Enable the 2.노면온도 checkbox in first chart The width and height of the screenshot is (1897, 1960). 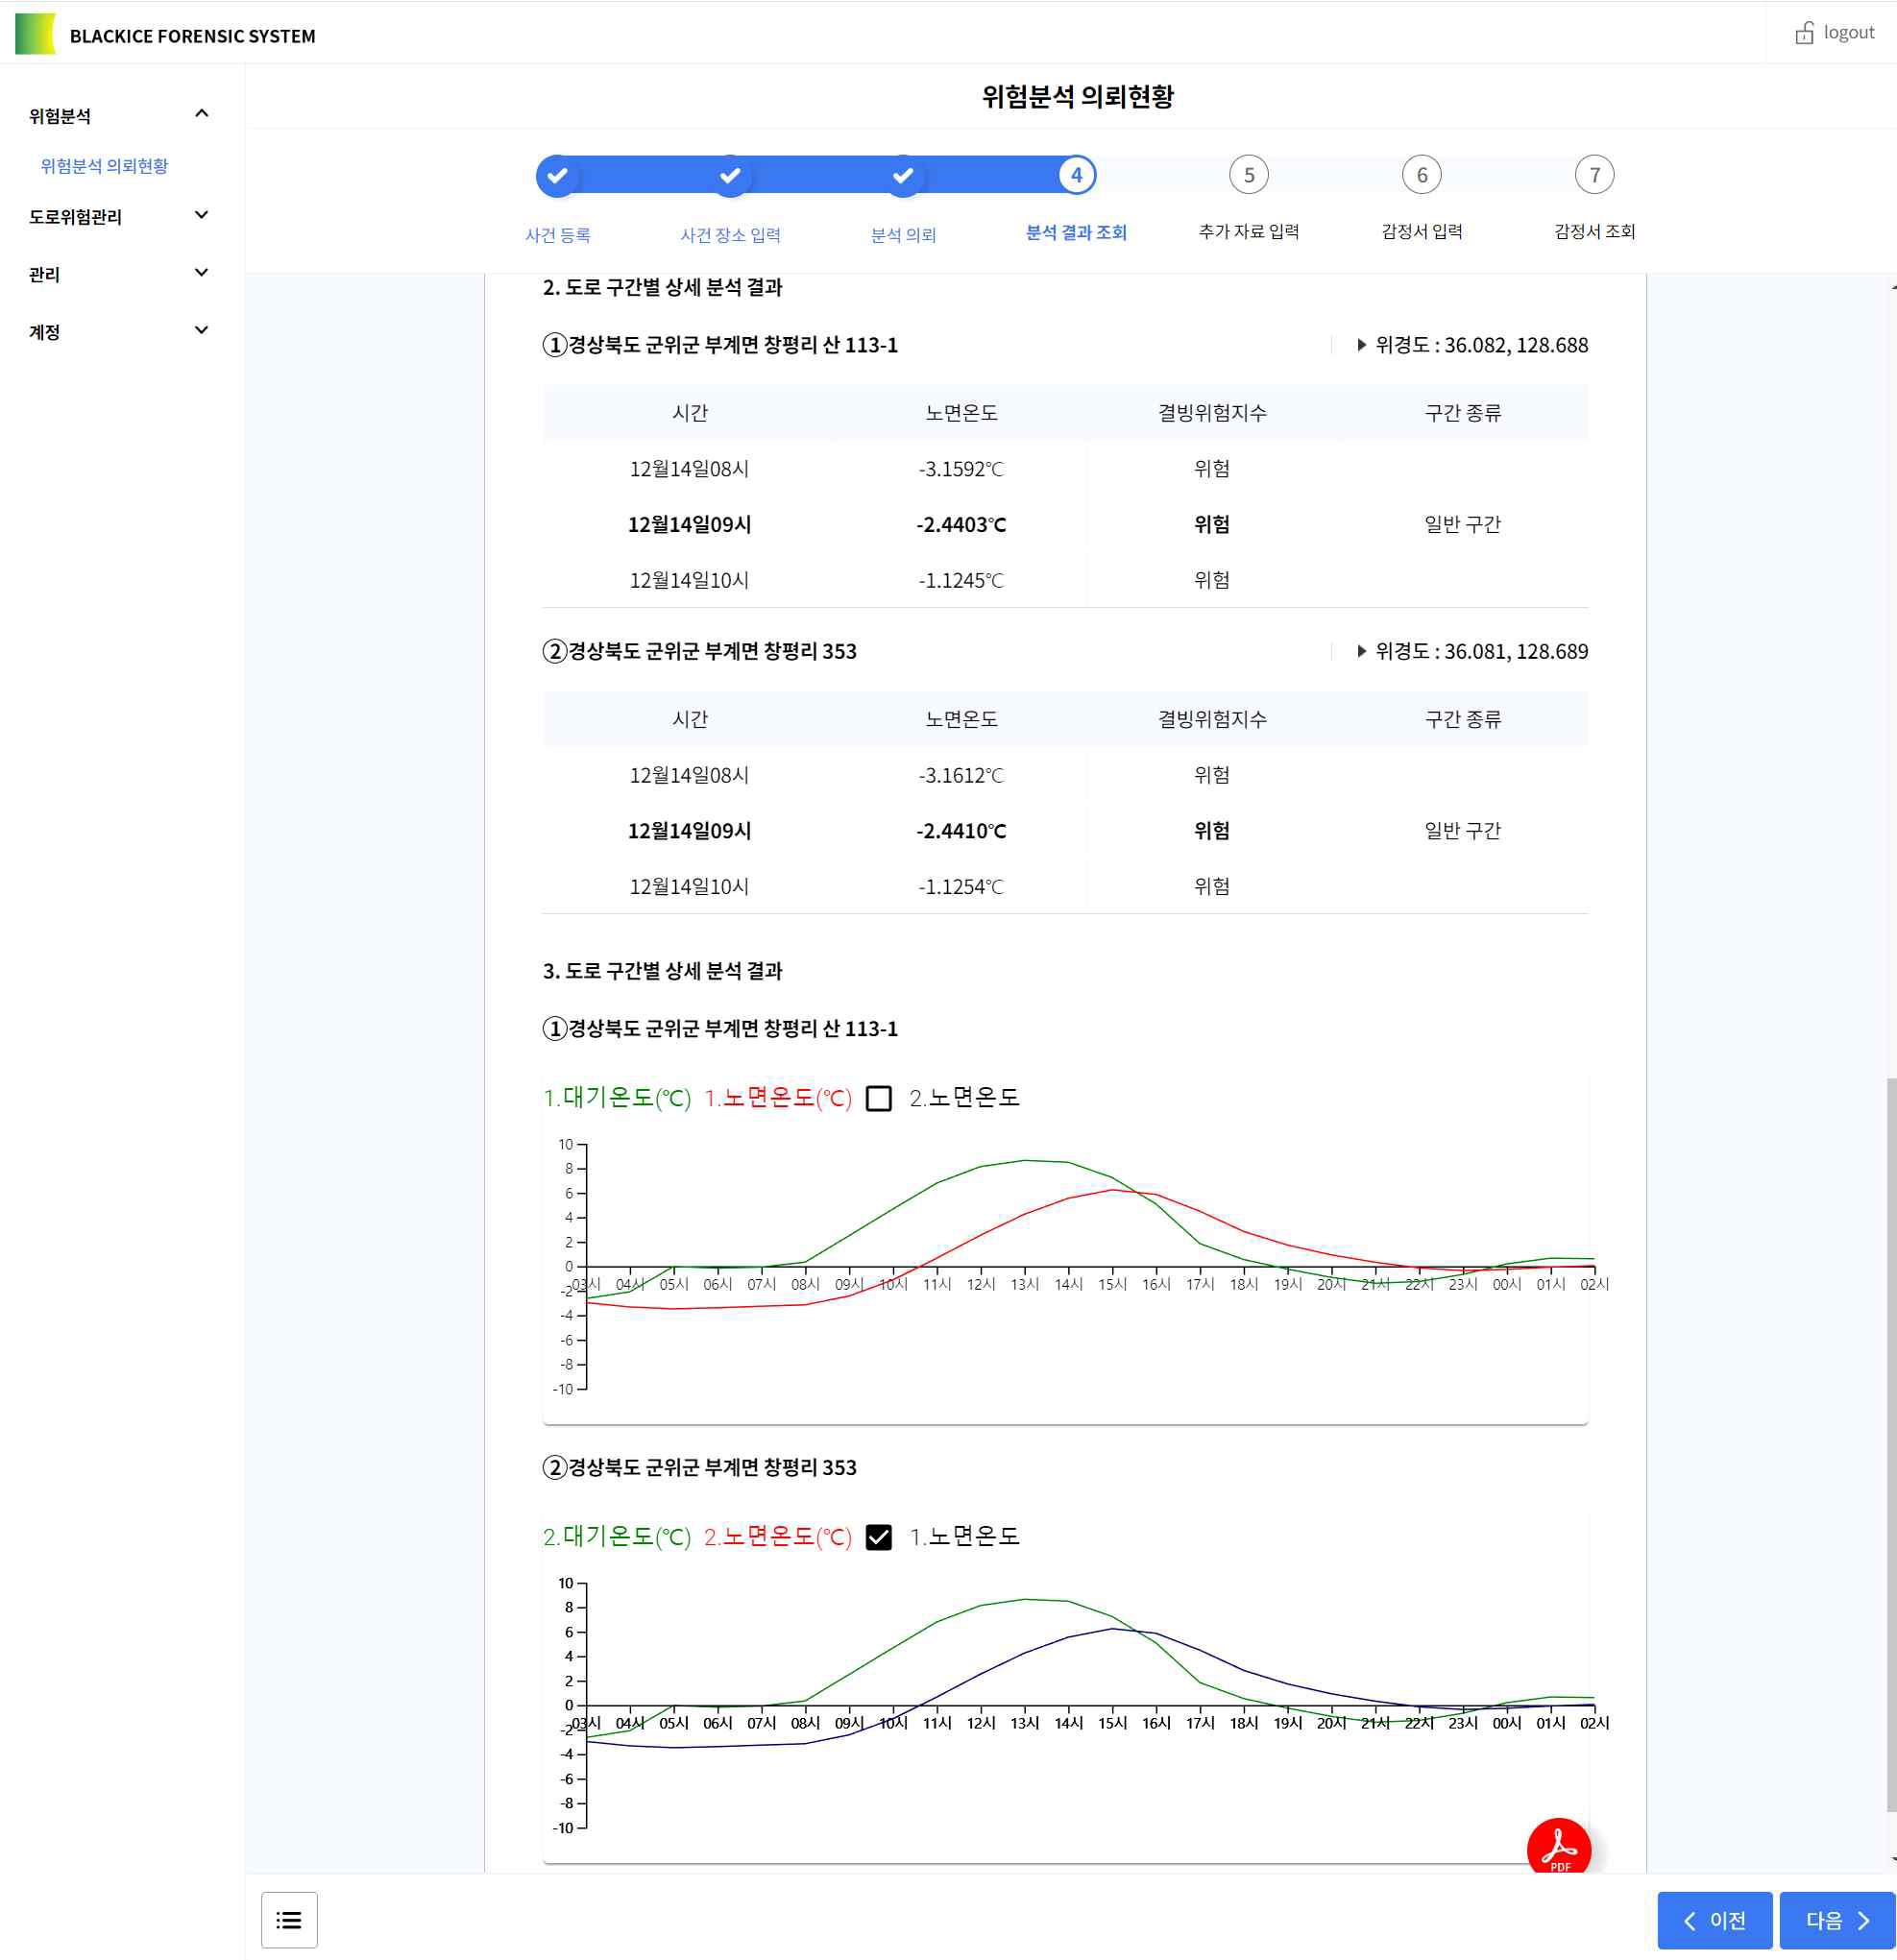pyautogui.click(x=878, y=1098)
